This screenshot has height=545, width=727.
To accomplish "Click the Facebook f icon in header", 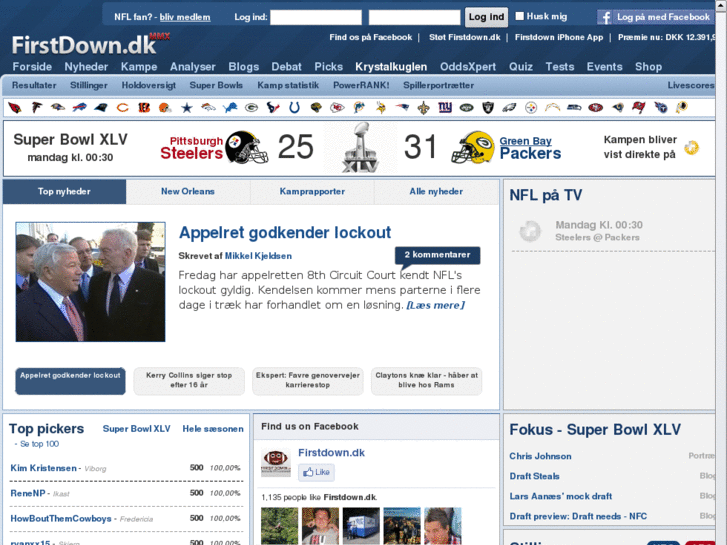I will [605, 18].
